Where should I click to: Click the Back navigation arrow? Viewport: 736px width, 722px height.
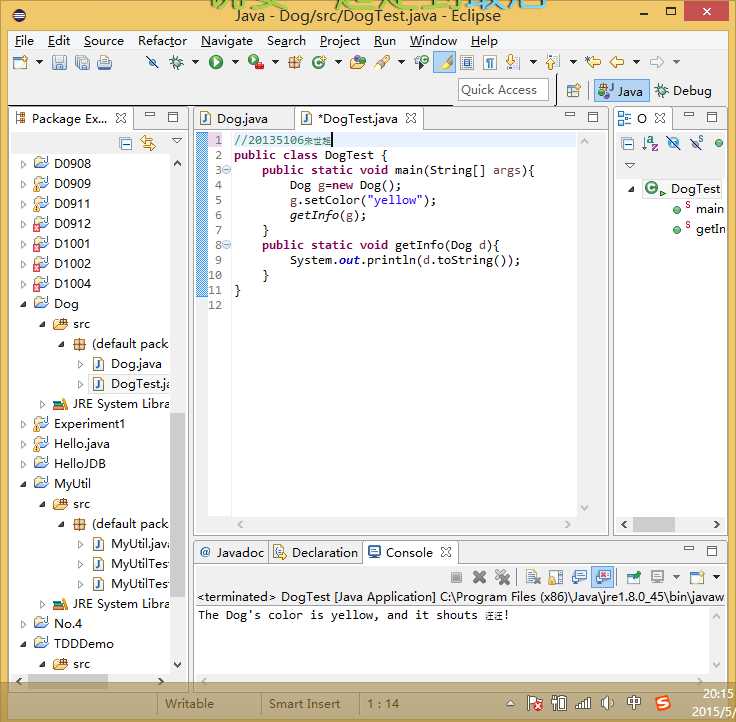[x=616, y=62]
